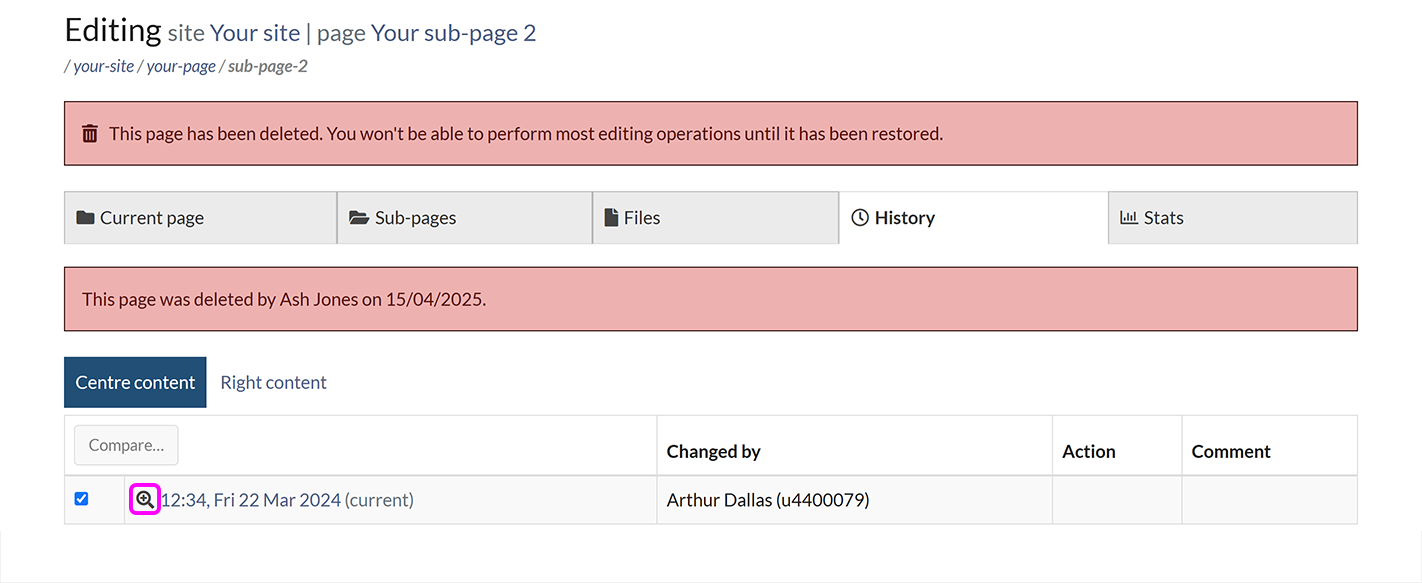Click the Changed by column header
The width and height of the screenshot is (1422, 583).
pos(713,452)
